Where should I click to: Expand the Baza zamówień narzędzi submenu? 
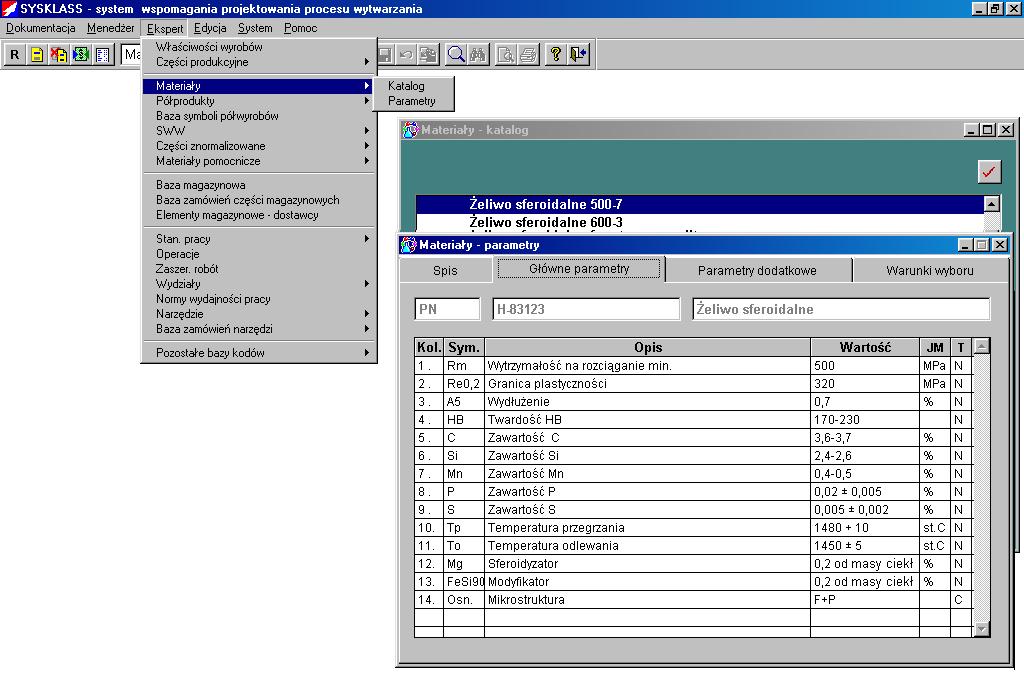(259, 329)
